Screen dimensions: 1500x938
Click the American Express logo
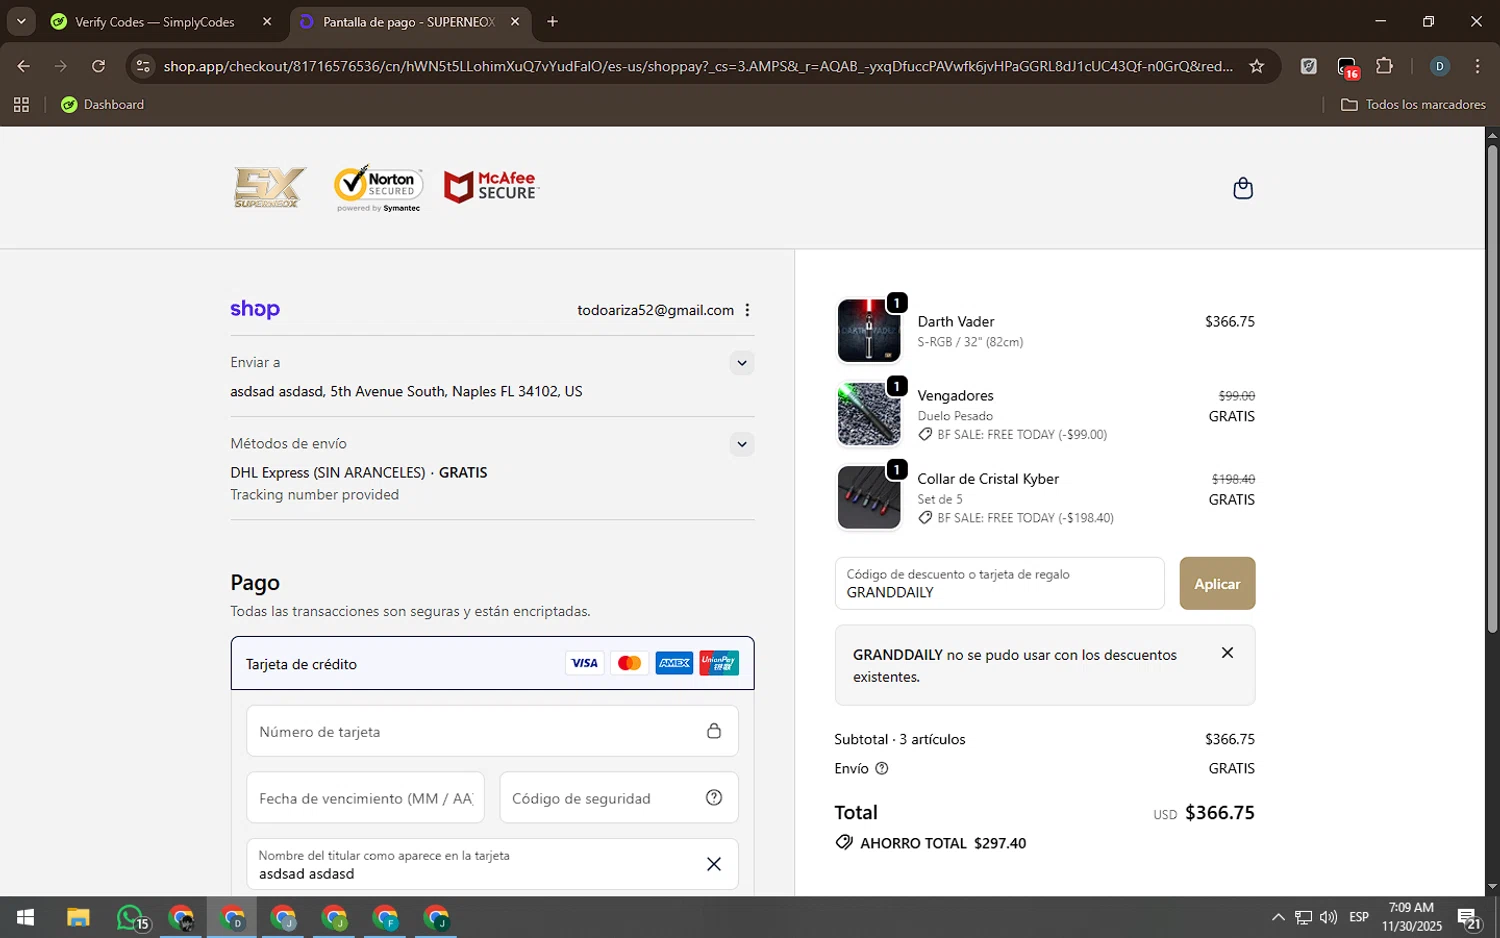point(674,663)
